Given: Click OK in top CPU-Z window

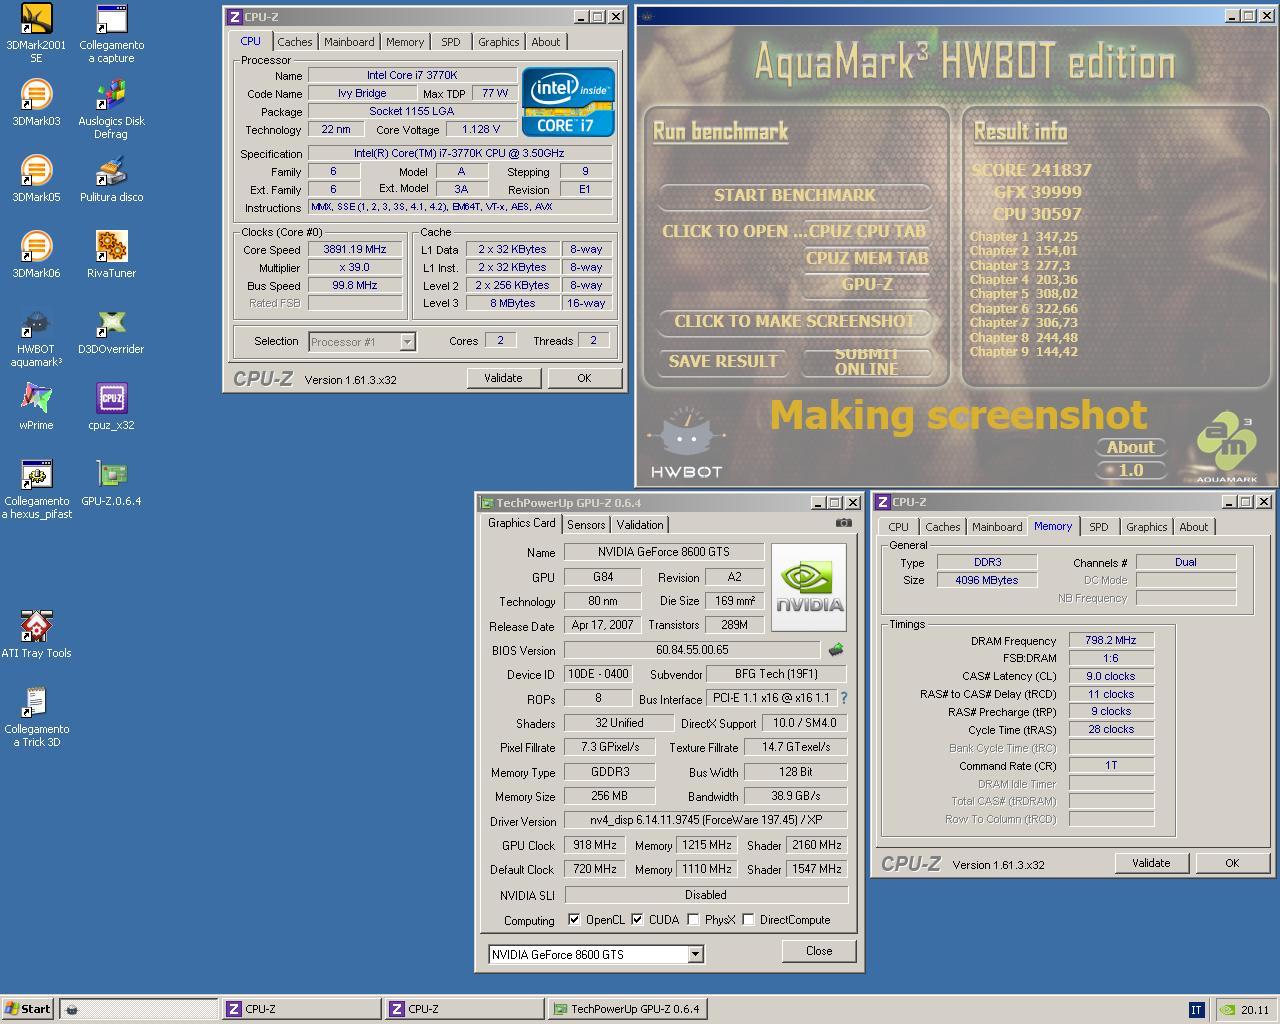Looking at the screenshot, I should coord(584,378).
